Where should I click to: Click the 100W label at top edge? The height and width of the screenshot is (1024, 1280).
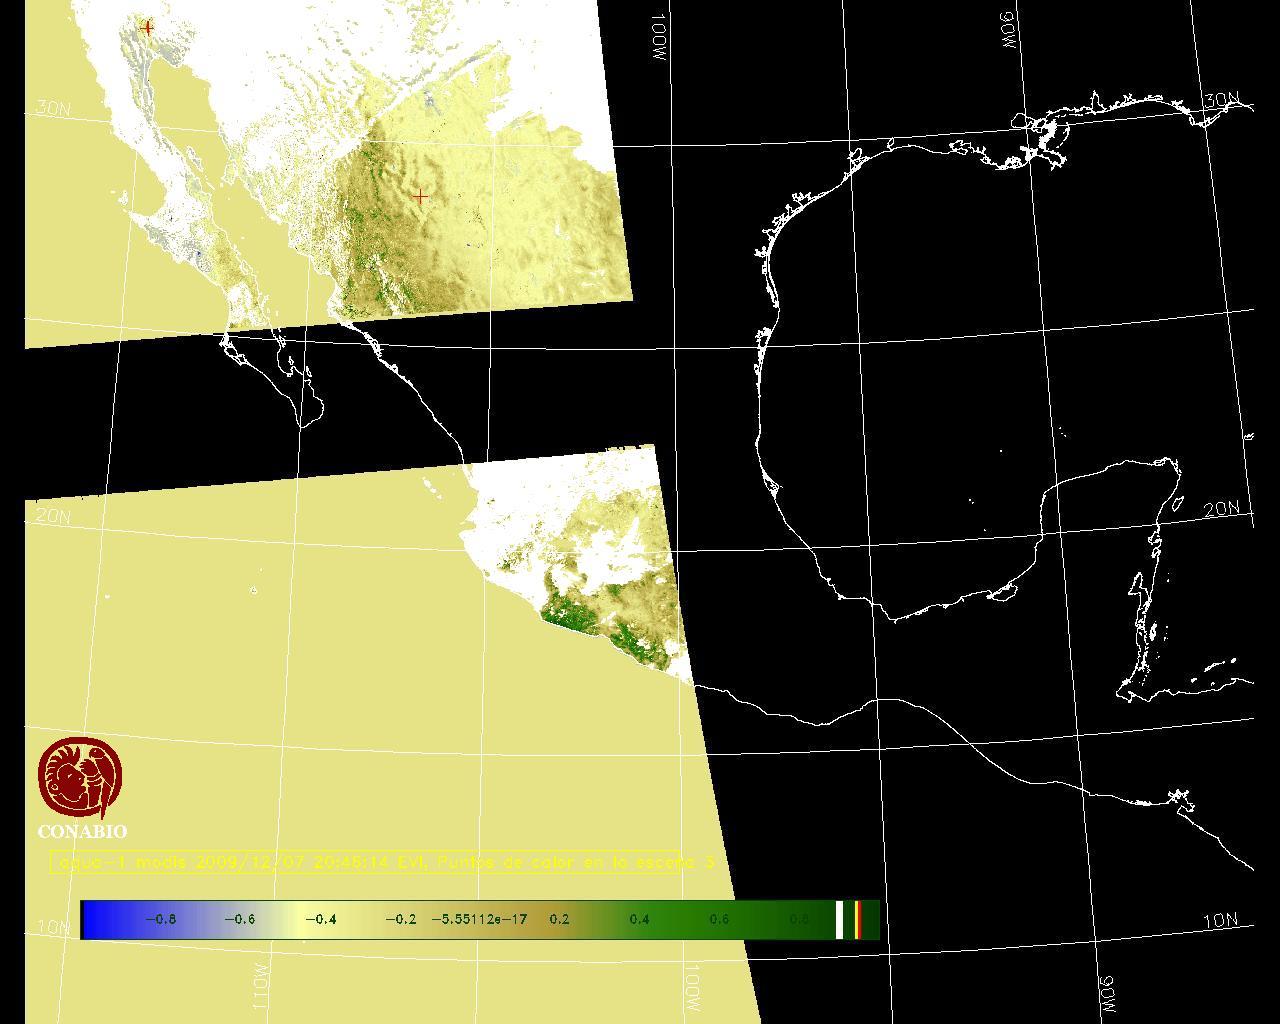[658, 39]
